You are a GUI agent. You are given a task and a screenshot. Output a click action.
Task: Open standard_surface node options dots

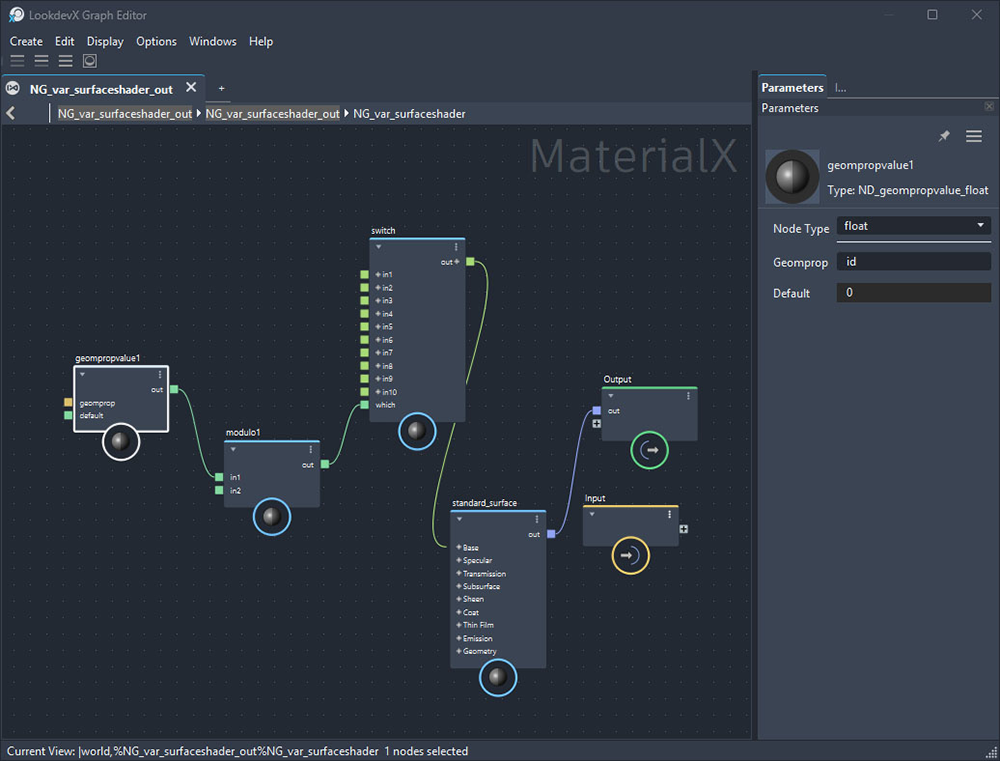(537, 519)
